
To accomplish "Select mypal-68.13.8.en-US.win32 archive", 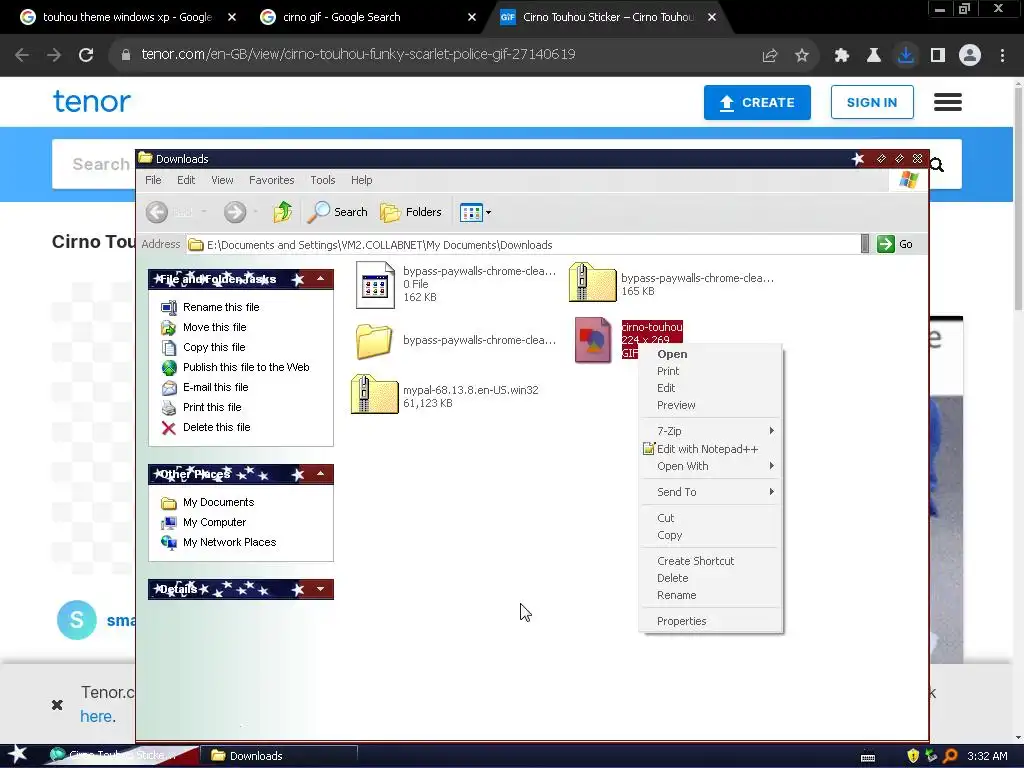I will coord(374,394).
